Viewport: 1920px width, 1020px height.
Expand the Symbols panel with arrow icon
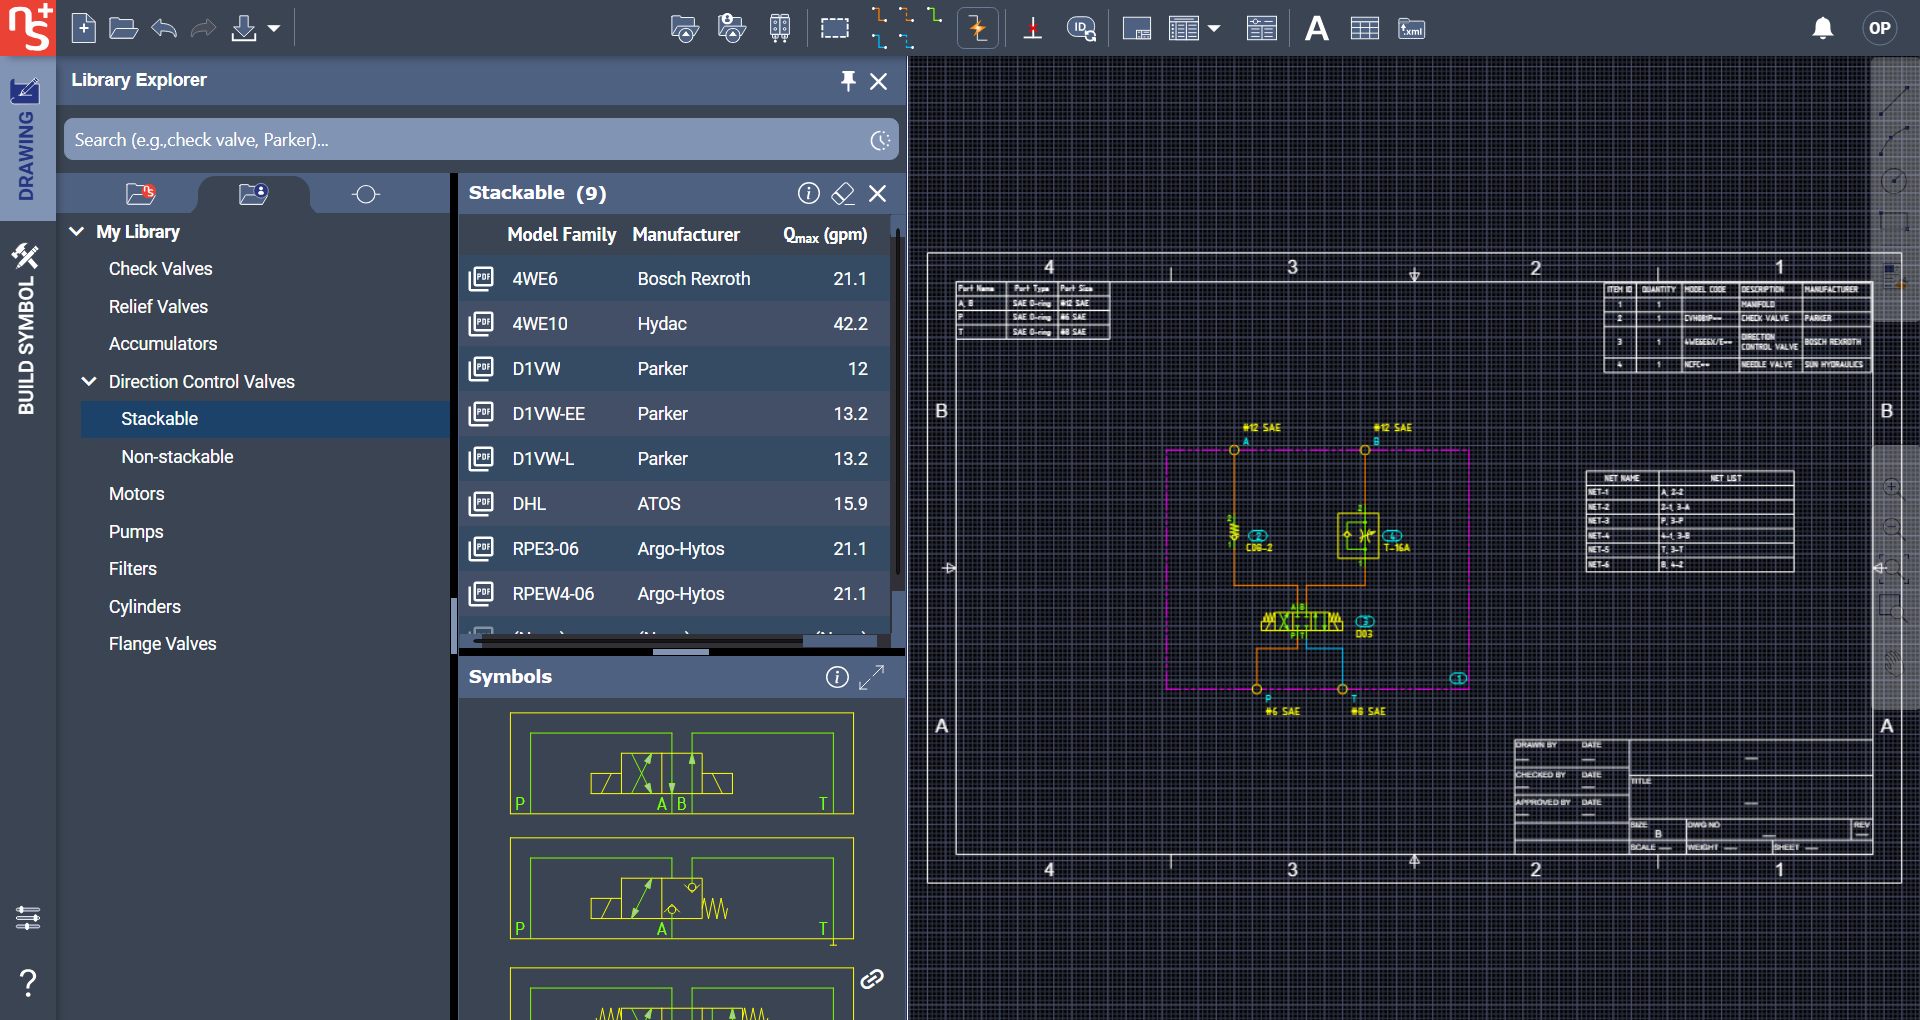click(x=871, y=677)
